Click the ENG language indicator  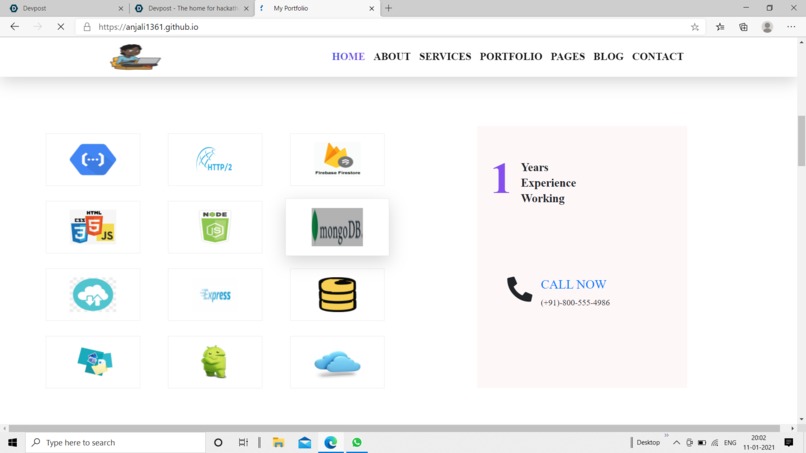(x=730, y=443)
